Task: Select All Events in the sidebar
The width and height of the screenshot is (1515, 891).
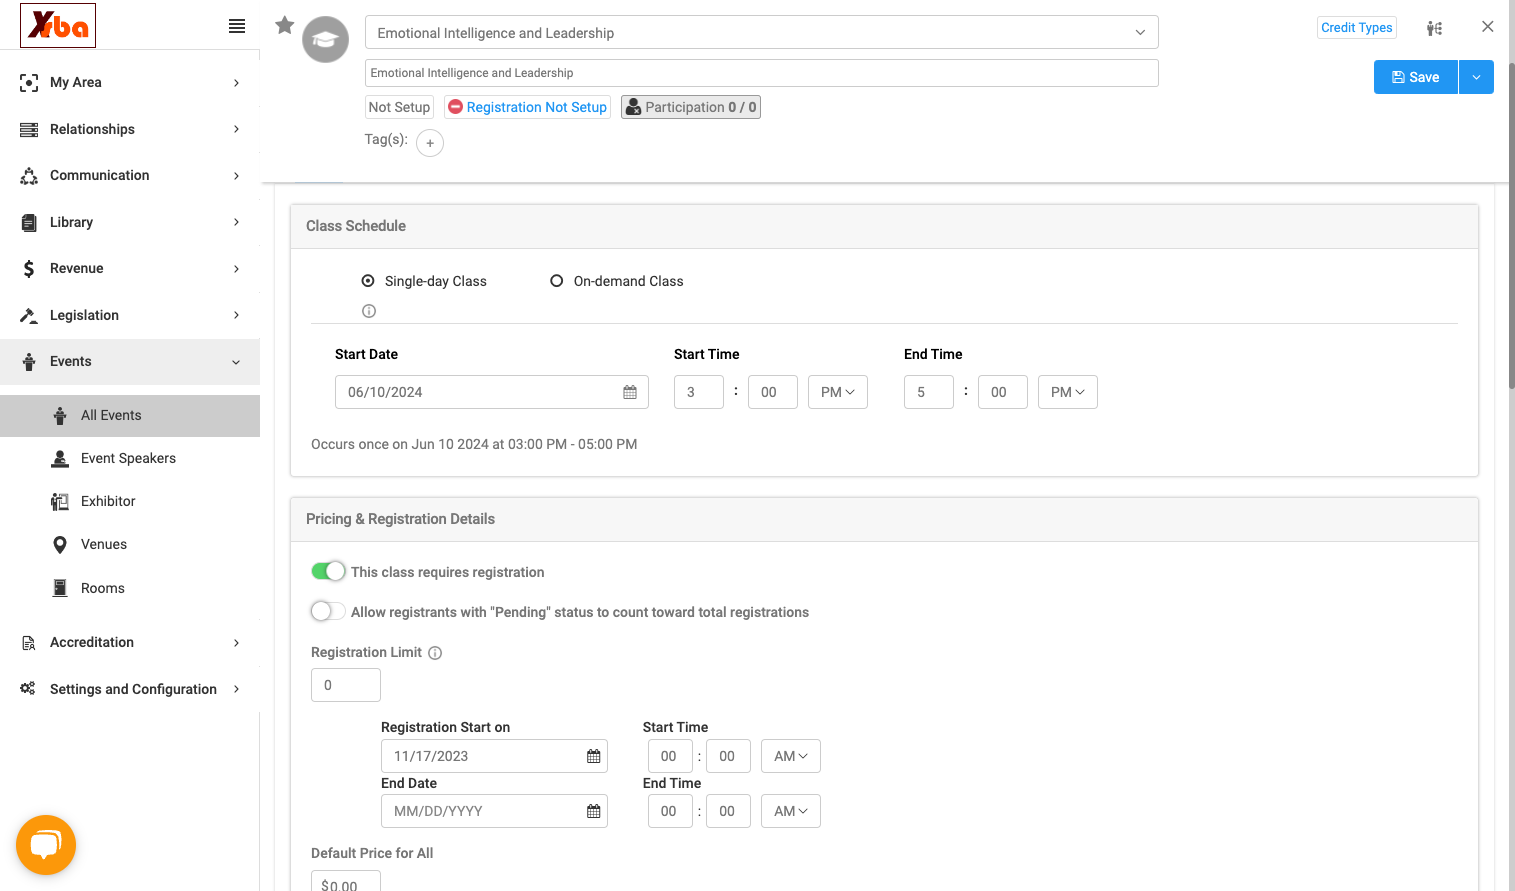Action: (130, 415)
